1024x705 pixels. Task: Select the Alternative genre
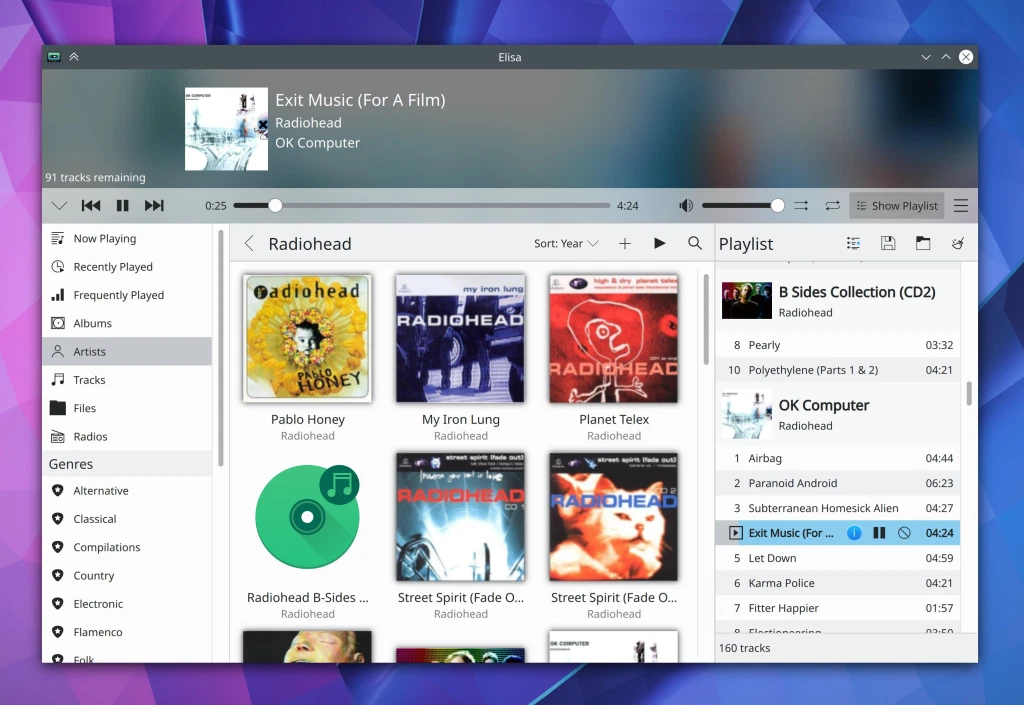click(x=127, y=491)
